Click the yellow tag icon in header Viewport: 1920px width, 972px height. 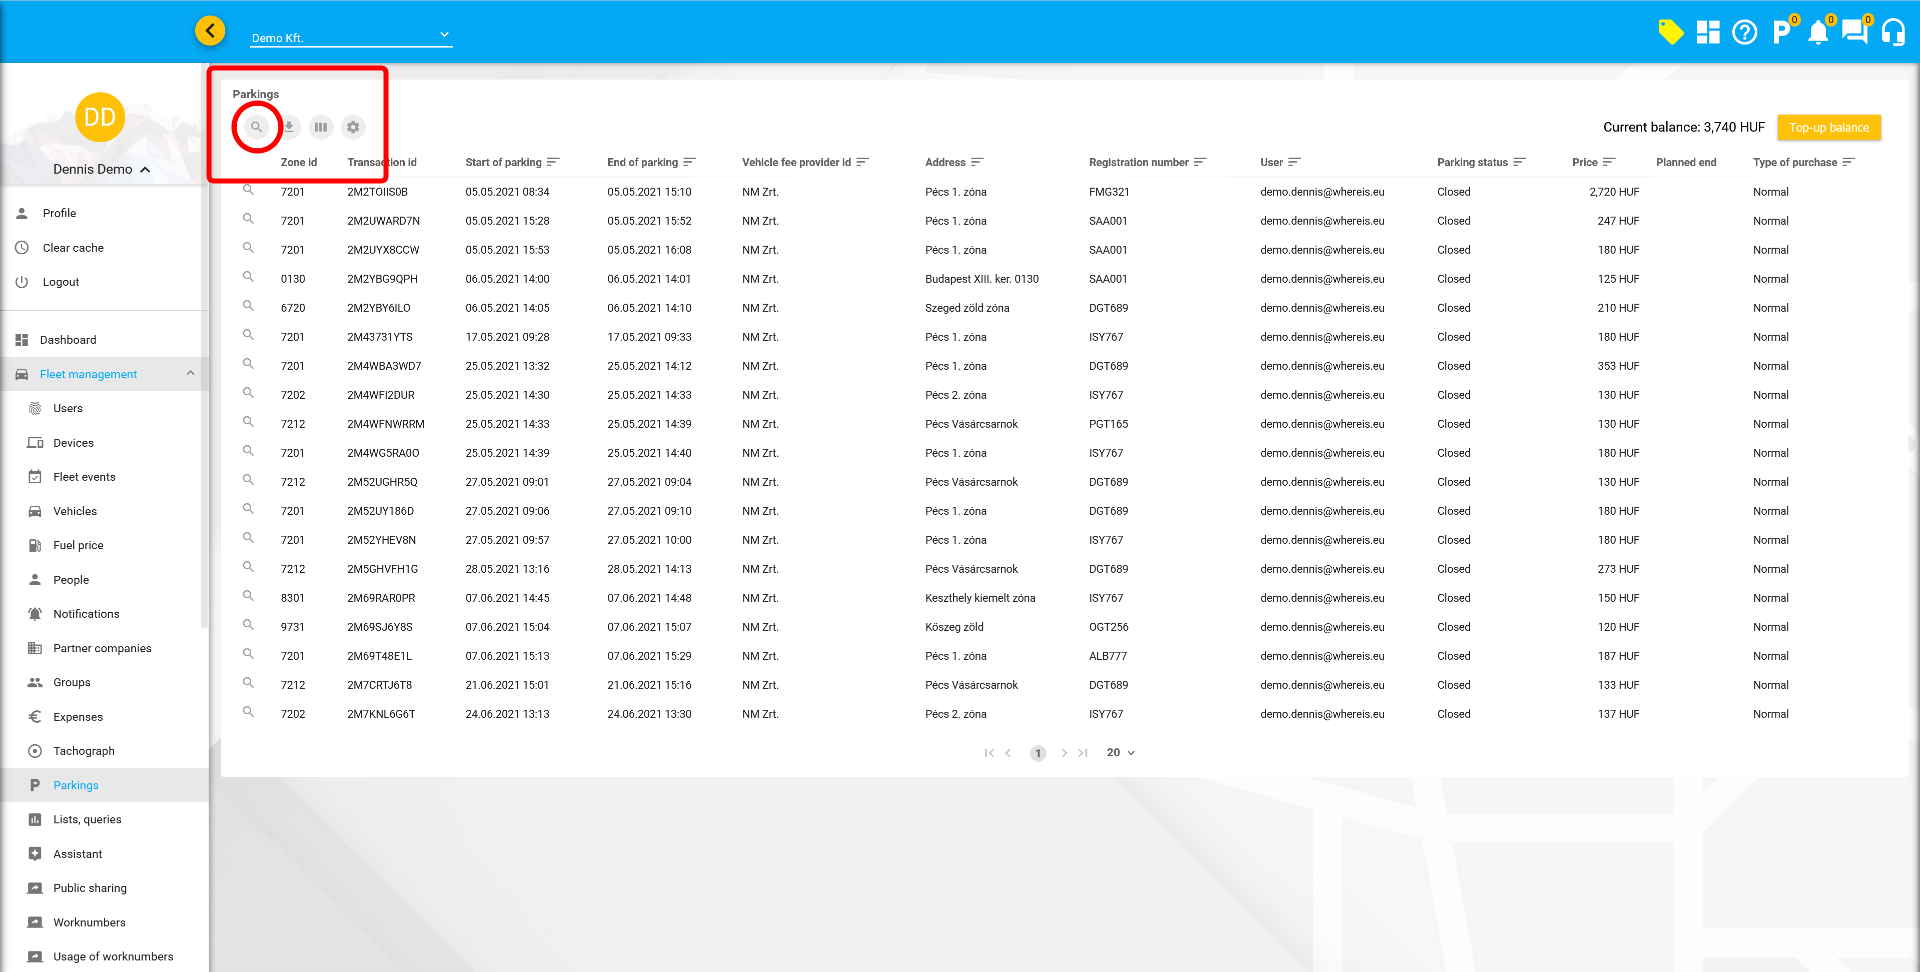[1670, 32]
